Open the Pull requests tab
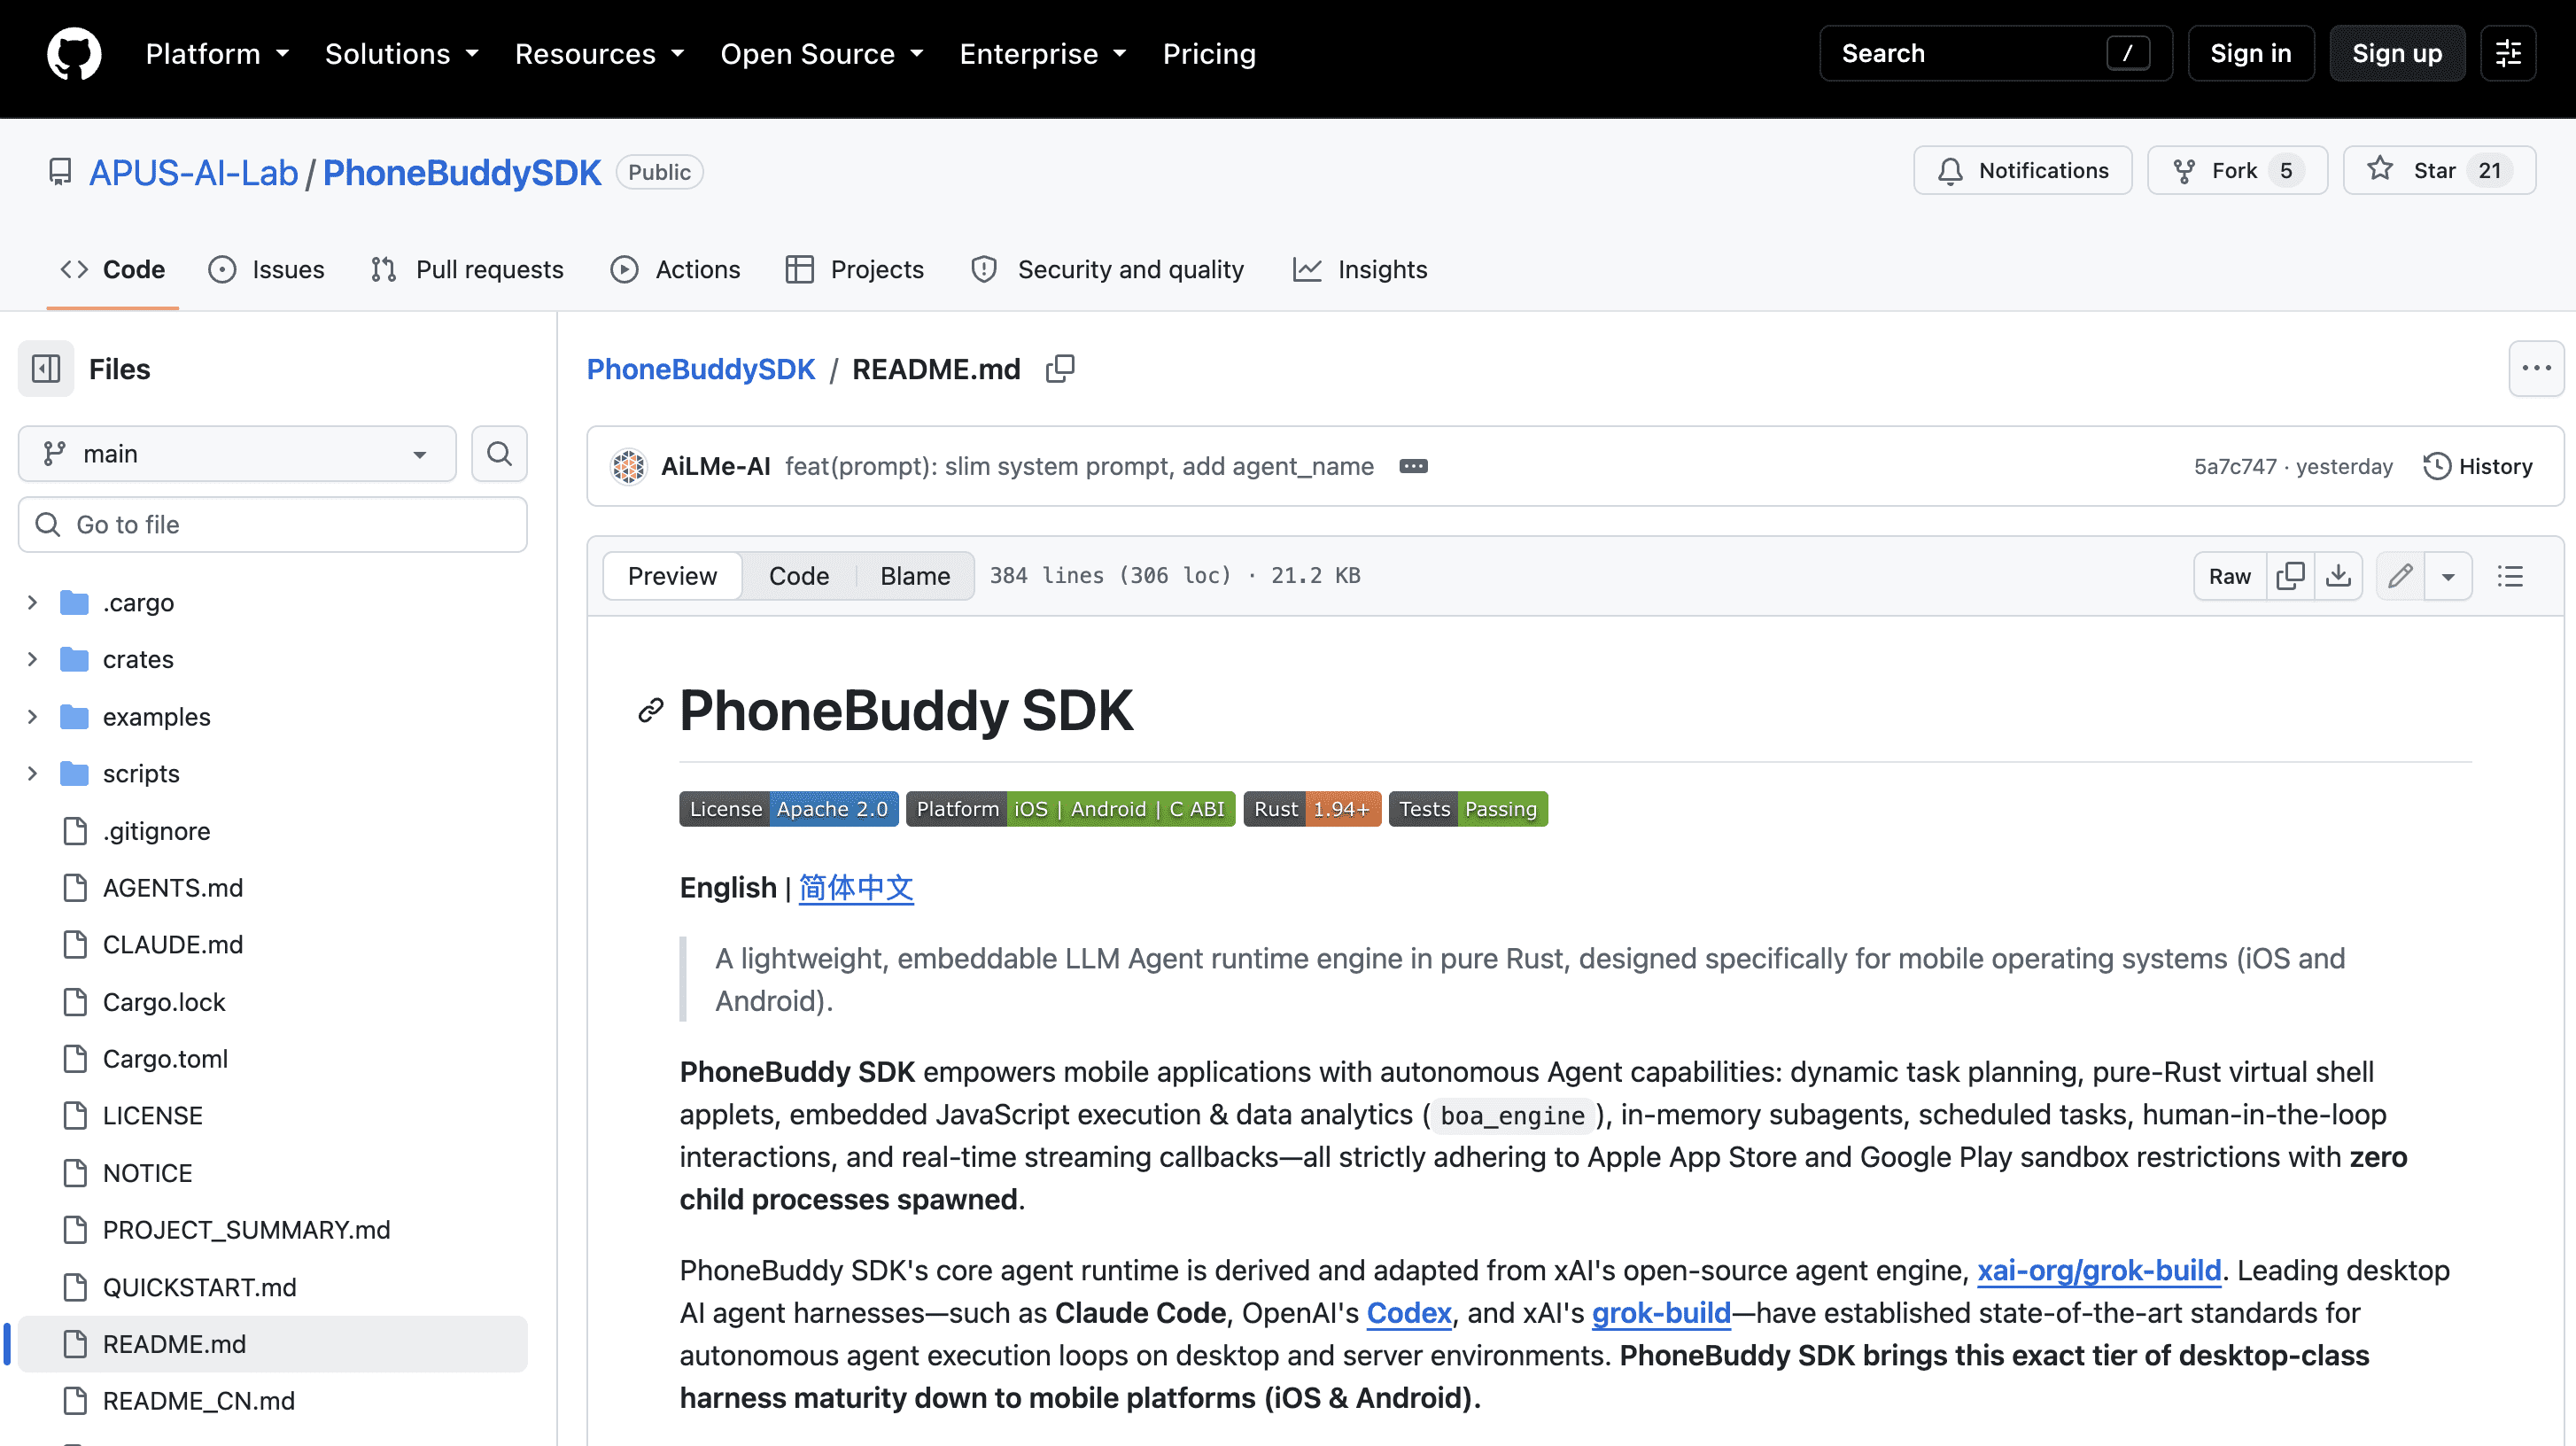The image size is (2576, 1446). tap(467, 269)
